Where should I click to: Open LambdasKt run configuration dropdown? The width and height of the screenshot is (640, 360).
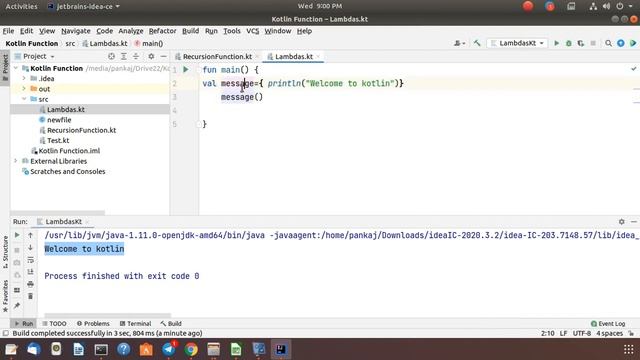[x=517, y=43]
